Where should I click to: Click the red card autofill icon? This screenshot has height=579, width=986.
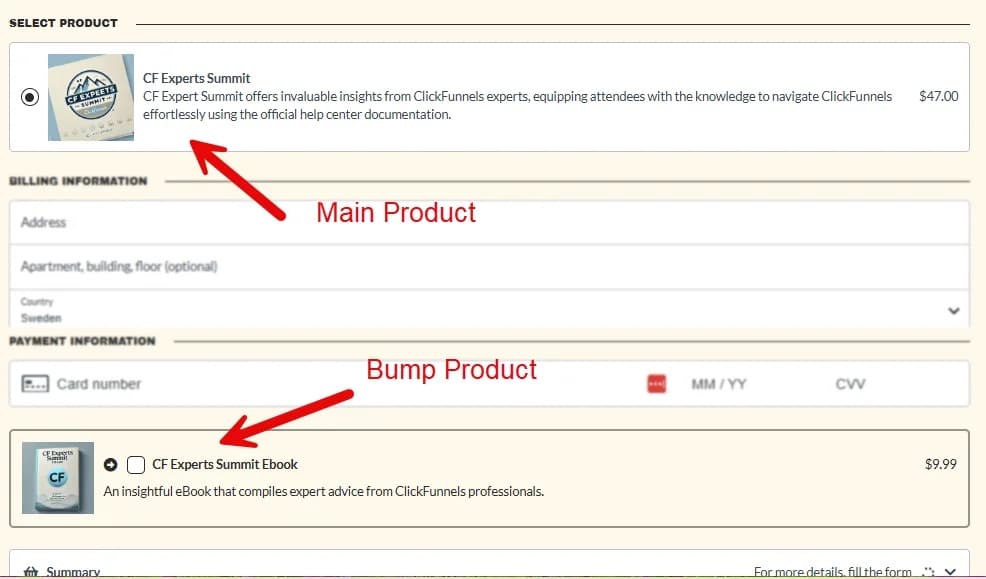click(656, 383)
